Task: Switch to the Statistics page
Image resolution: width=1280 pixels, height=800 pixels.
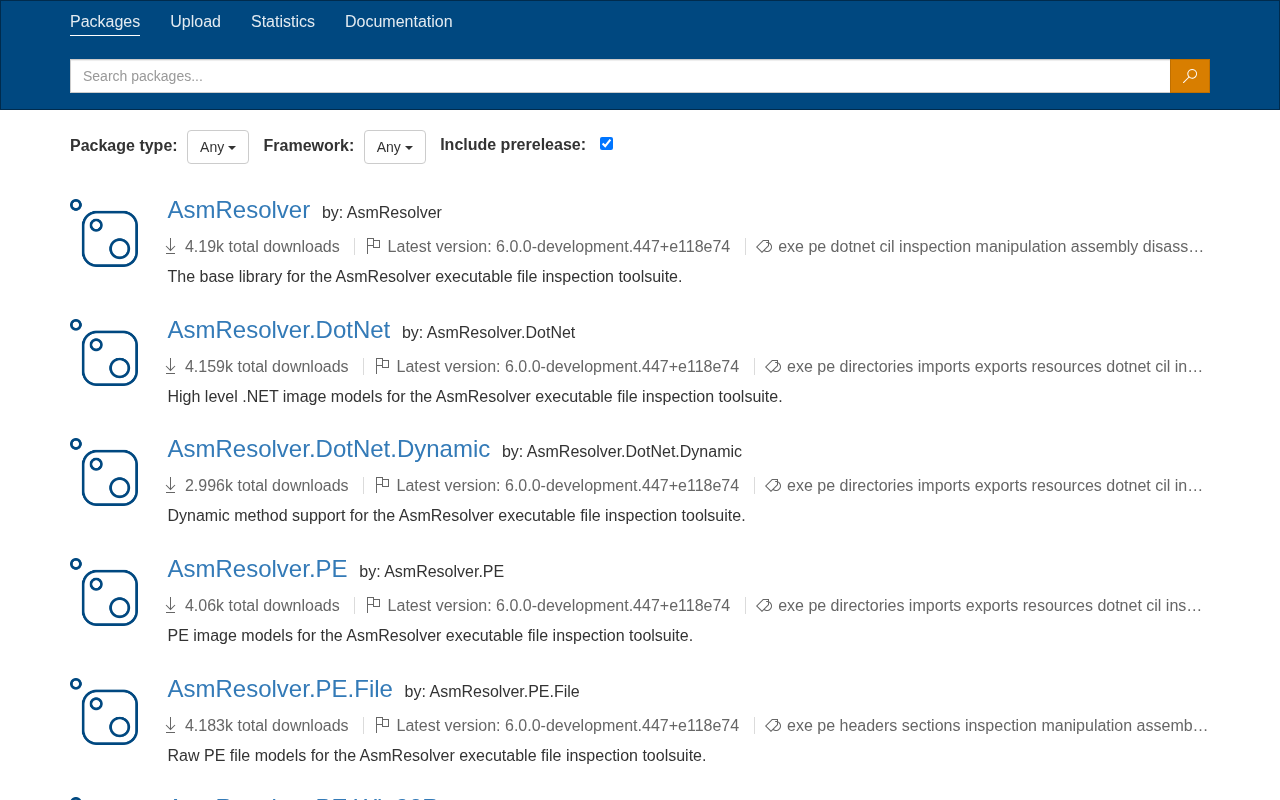Action: pyautogui.click(x=283, y=22)
